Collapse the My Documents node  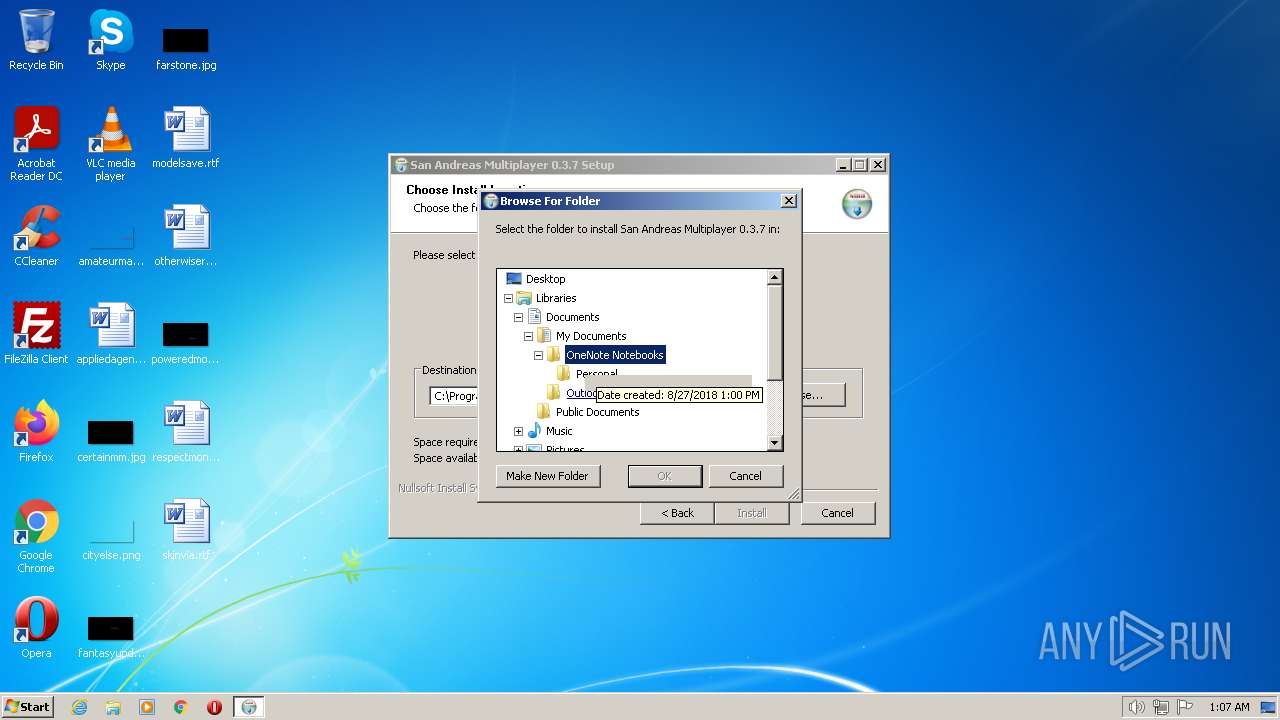[528, 336]
